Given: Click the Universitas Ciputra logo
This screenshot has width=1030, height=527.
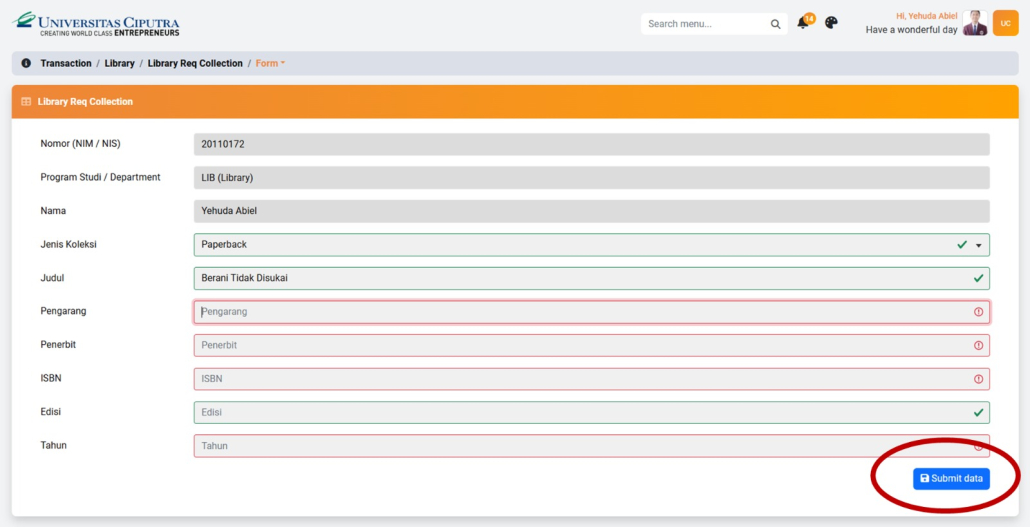Looking at the screenshot, I should [97, 24].
